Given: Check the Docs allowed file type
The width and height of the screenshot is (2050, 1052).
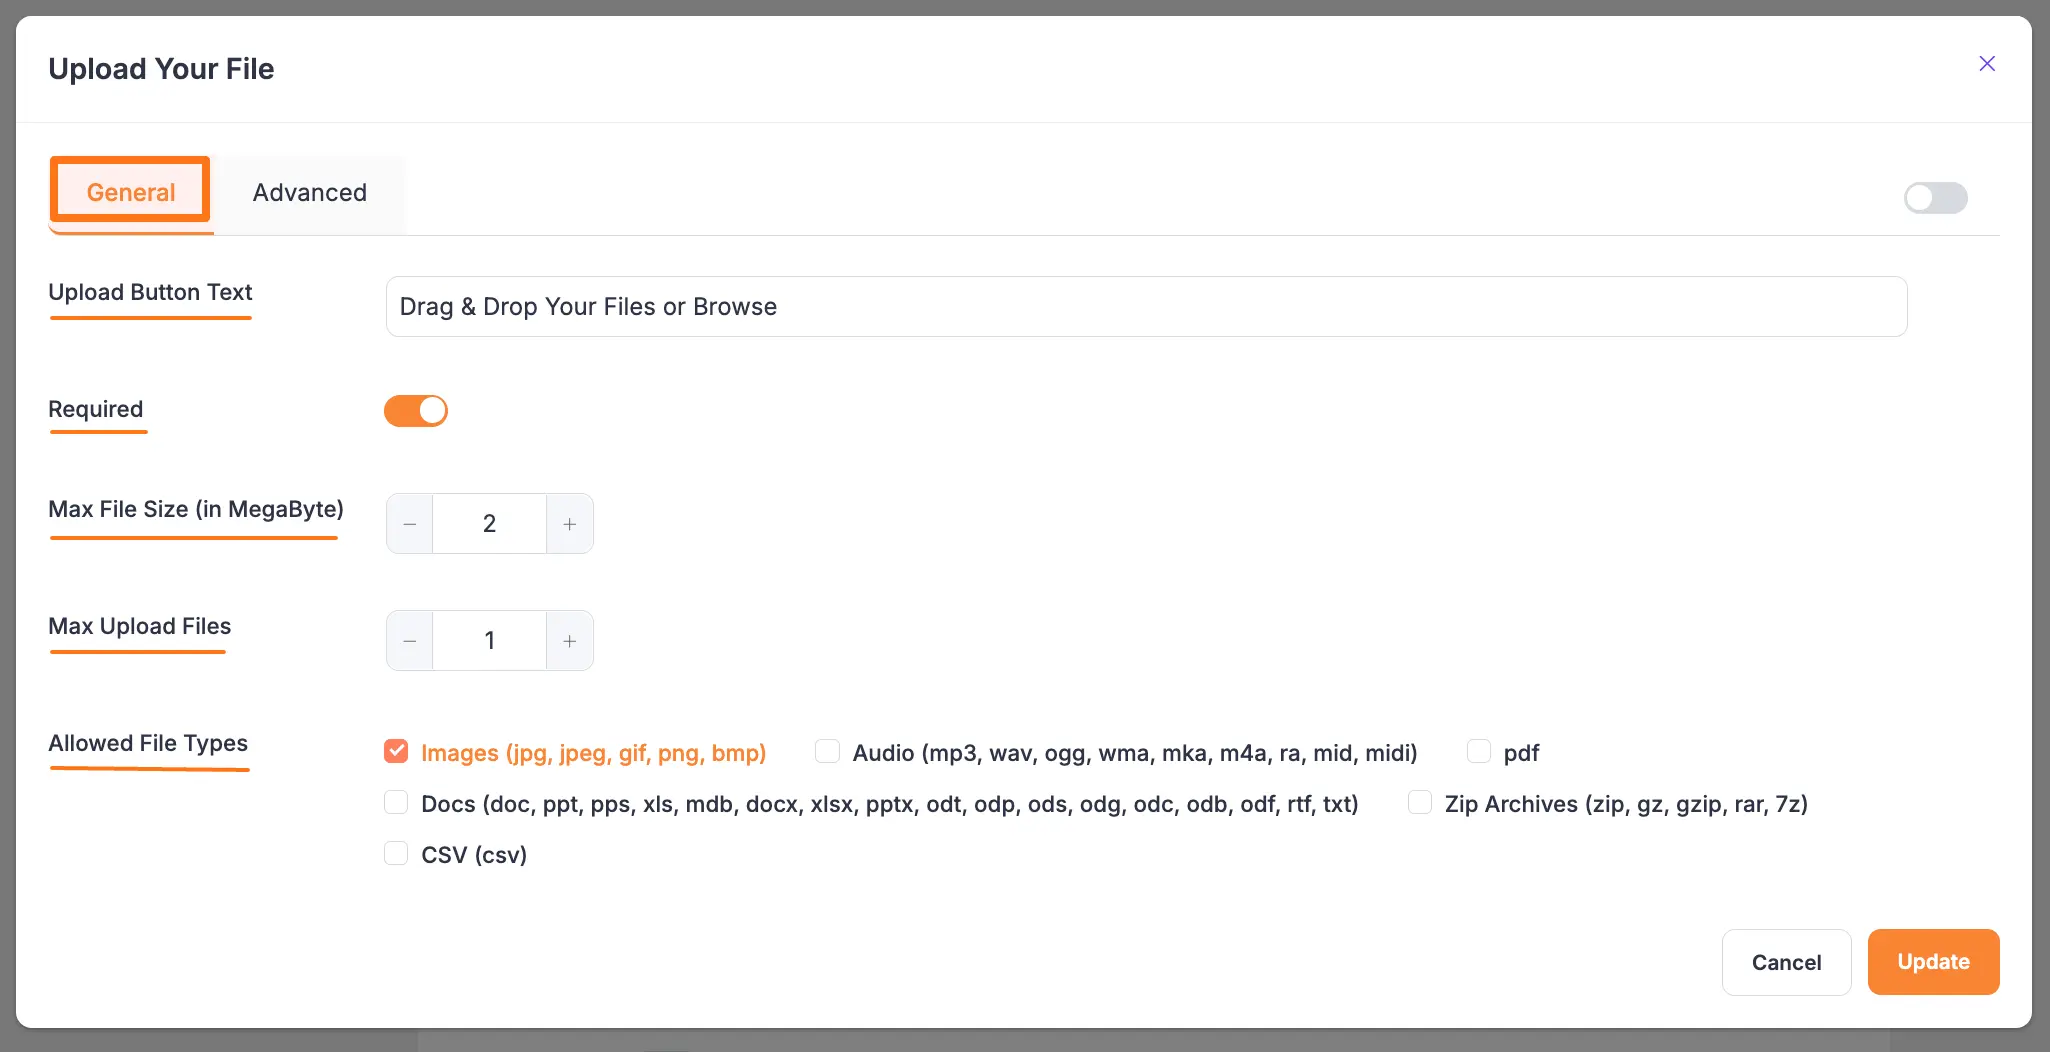Looking at the screenshot, I should 396,802.
